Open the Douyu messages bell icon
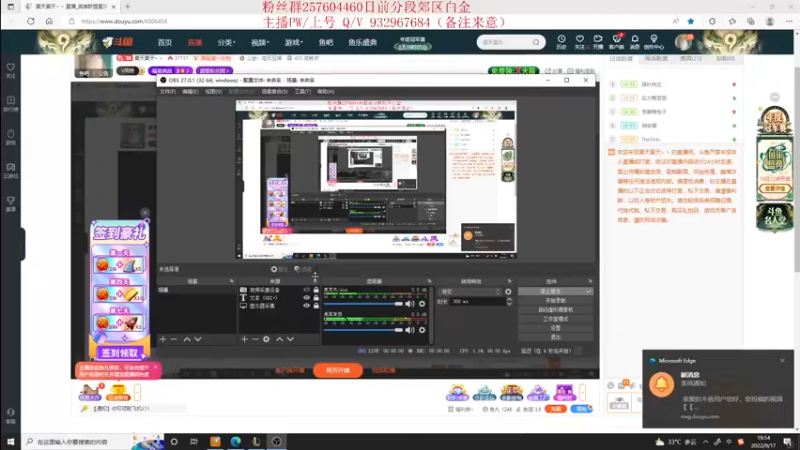 click(x=635, y=42)
